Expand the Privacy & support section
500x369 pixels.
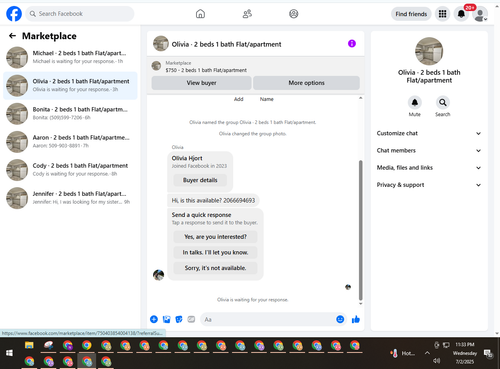click(429, 185)
